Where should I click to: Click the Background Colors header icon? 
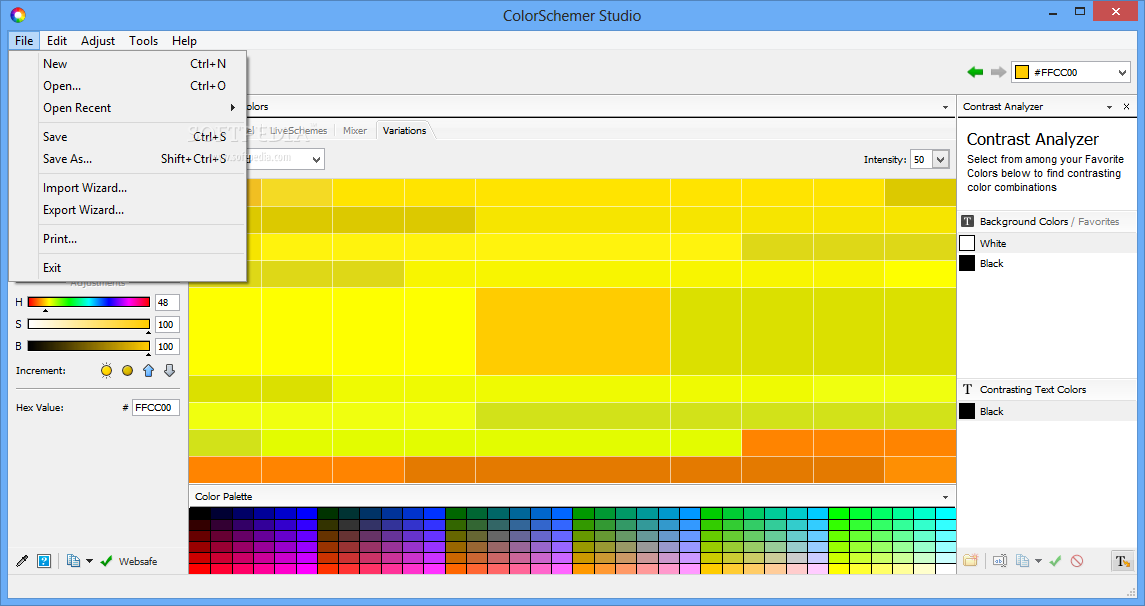coord(968,221)
